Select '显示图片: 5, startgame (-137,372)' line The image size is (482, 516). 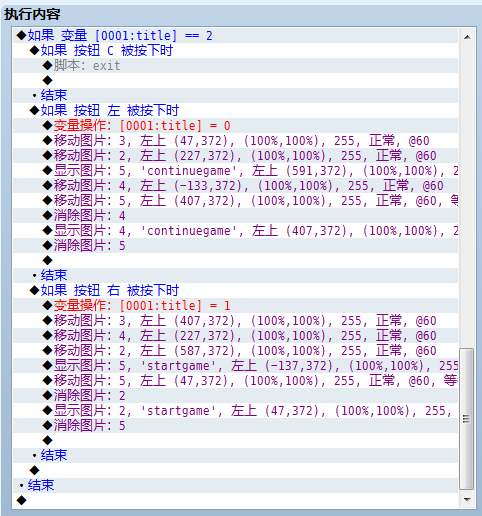point(235,365)
